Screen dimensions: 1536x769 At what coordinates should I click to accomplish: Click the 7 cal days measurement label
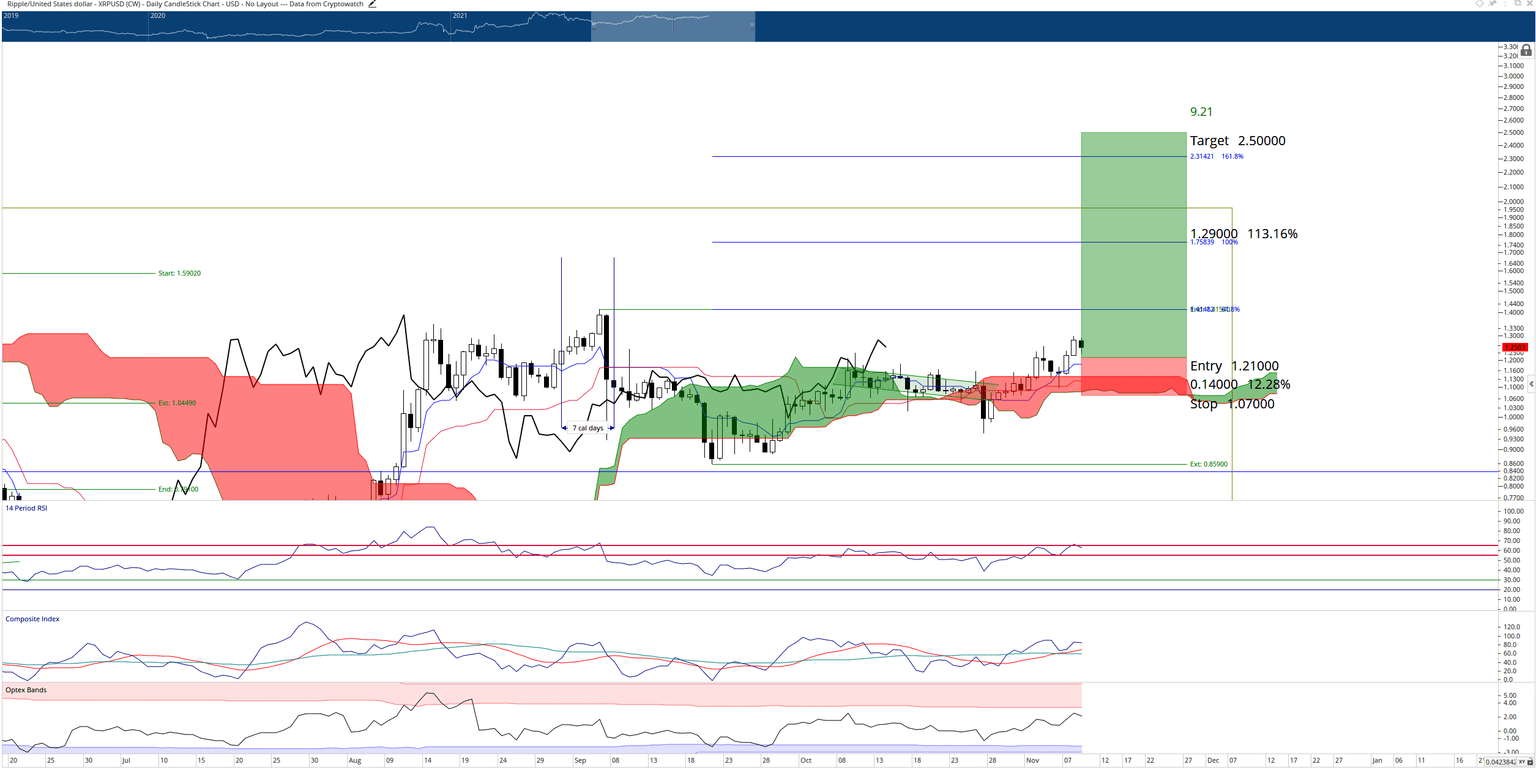click(x=588, y=428)
